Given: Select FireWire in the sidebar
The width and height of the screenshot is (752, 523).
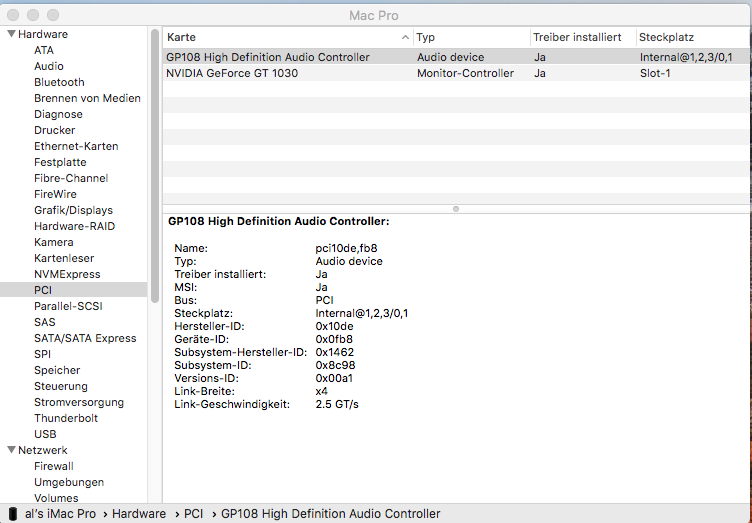Looking at the screenshot, I should click(55, 194).
